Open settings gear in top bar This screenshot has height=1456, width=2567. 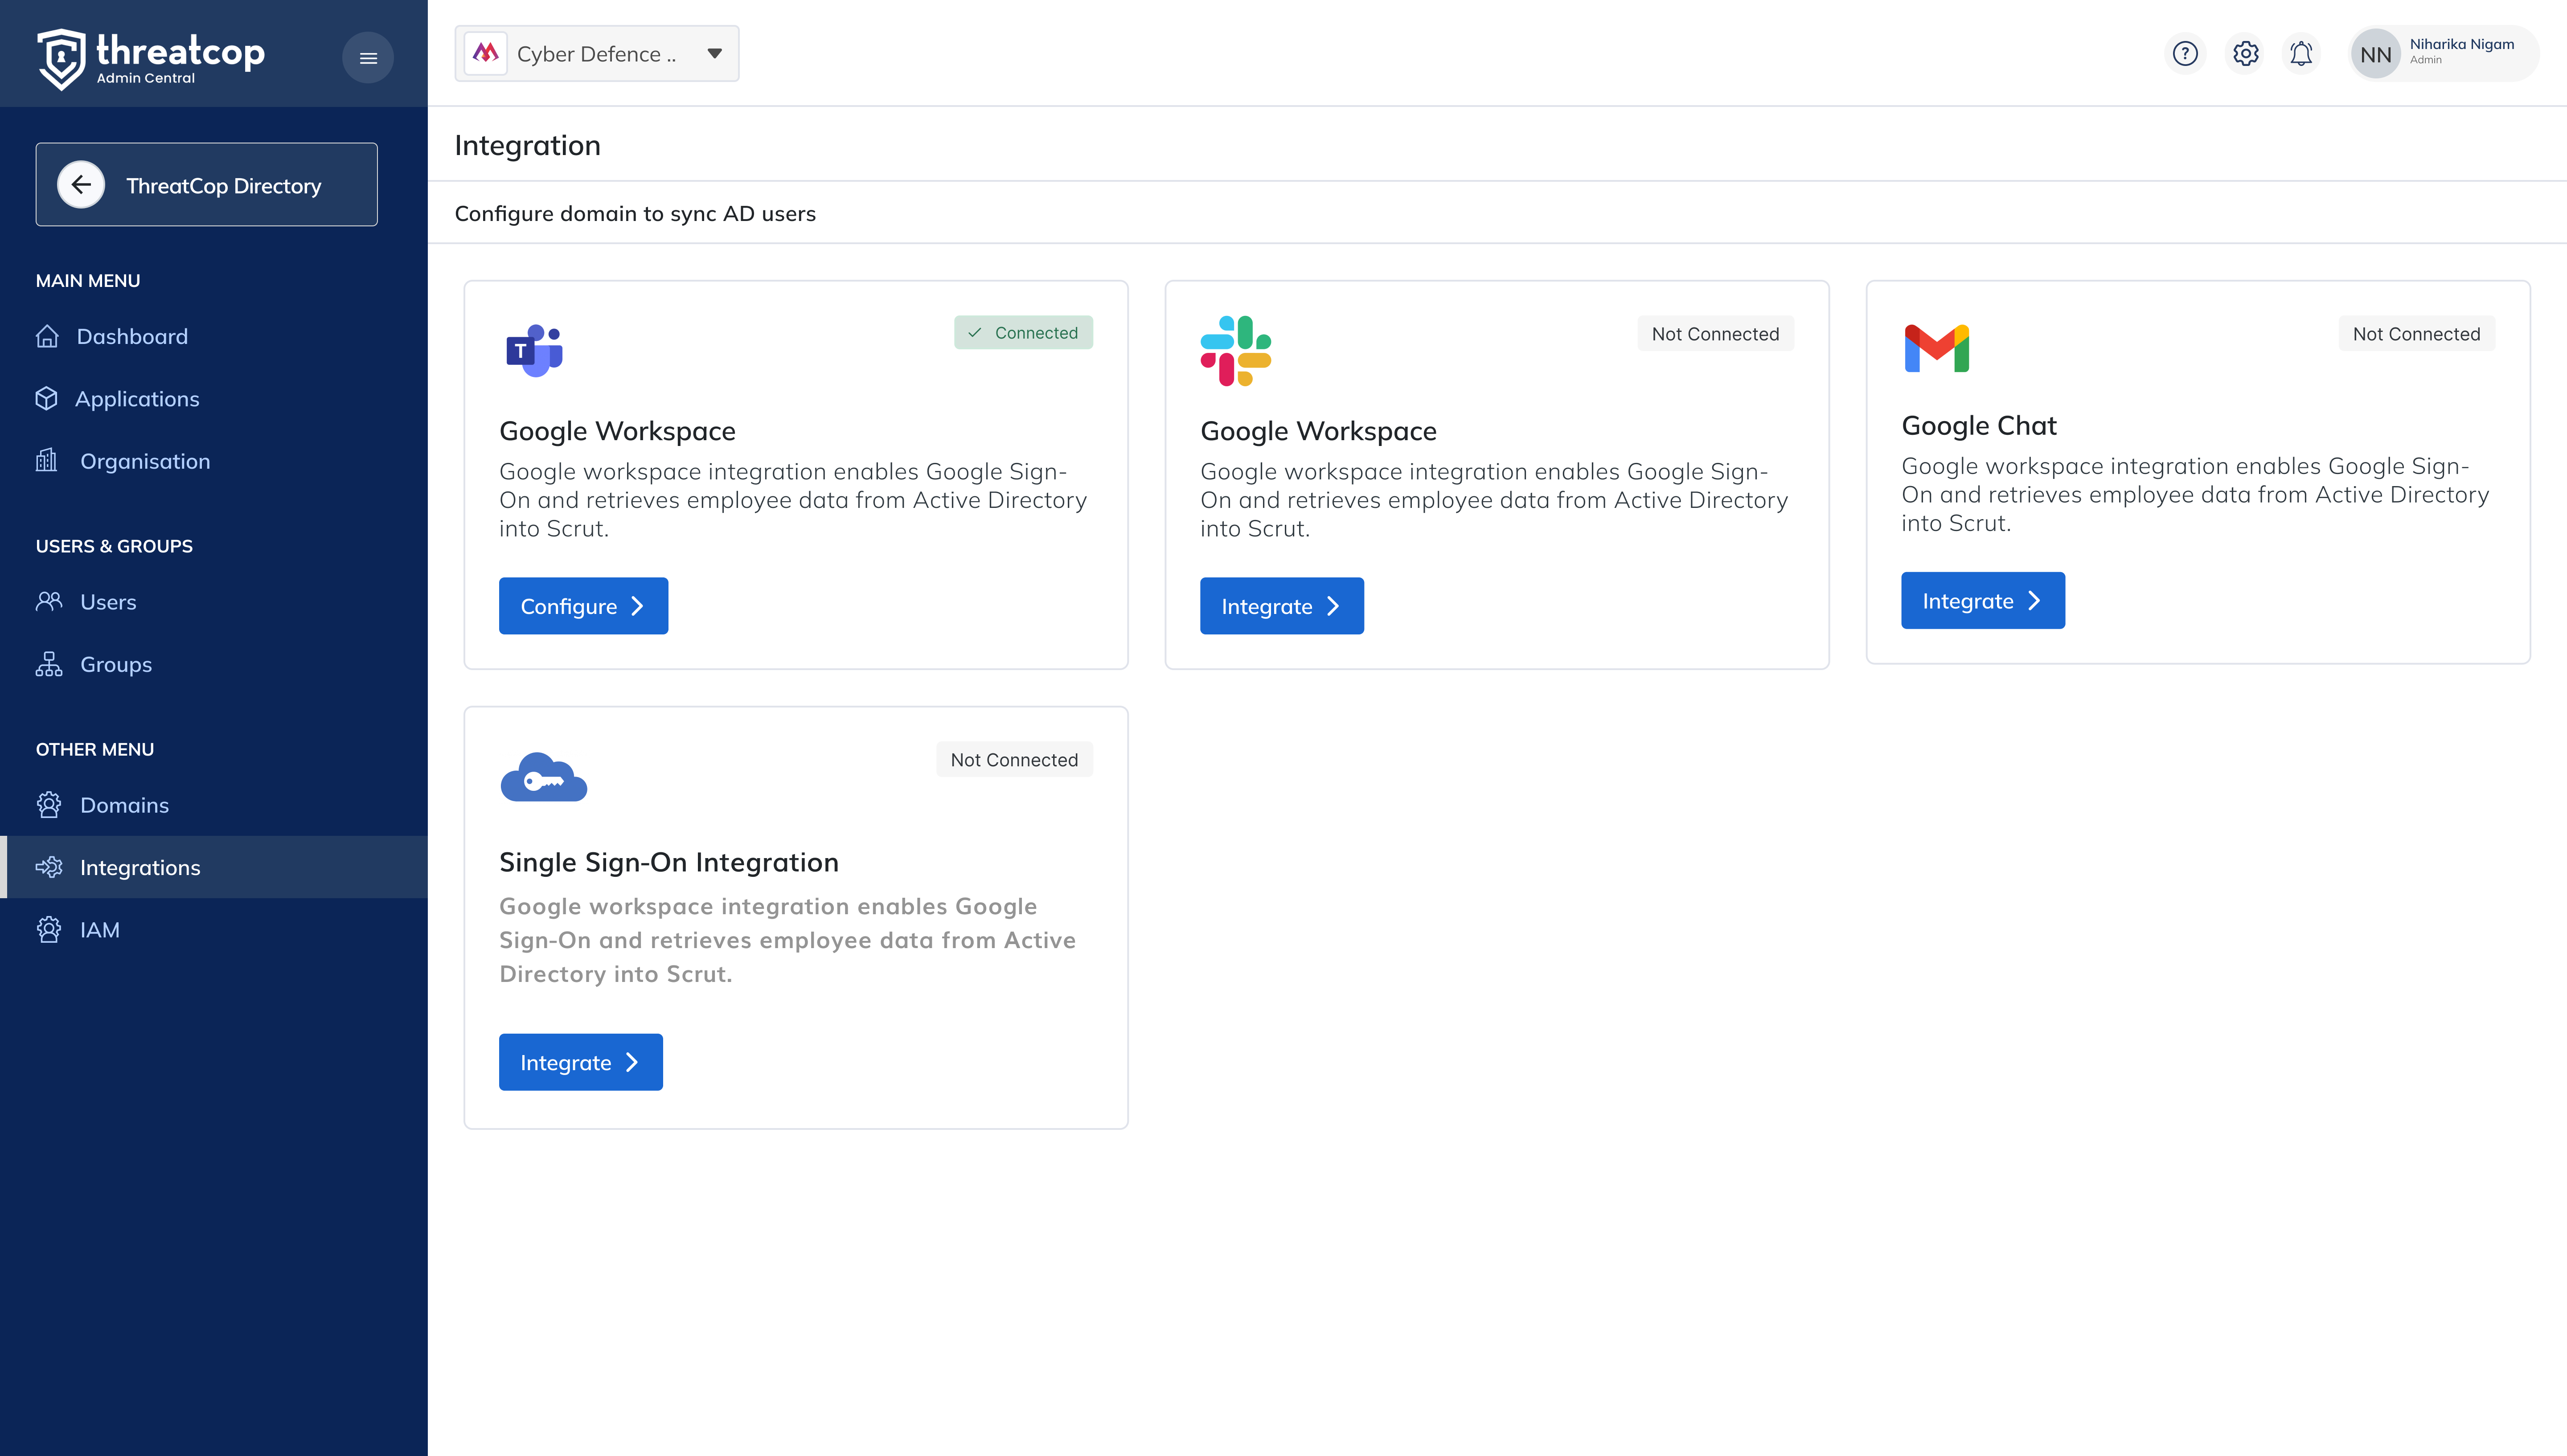click(x=2246, y=53)
